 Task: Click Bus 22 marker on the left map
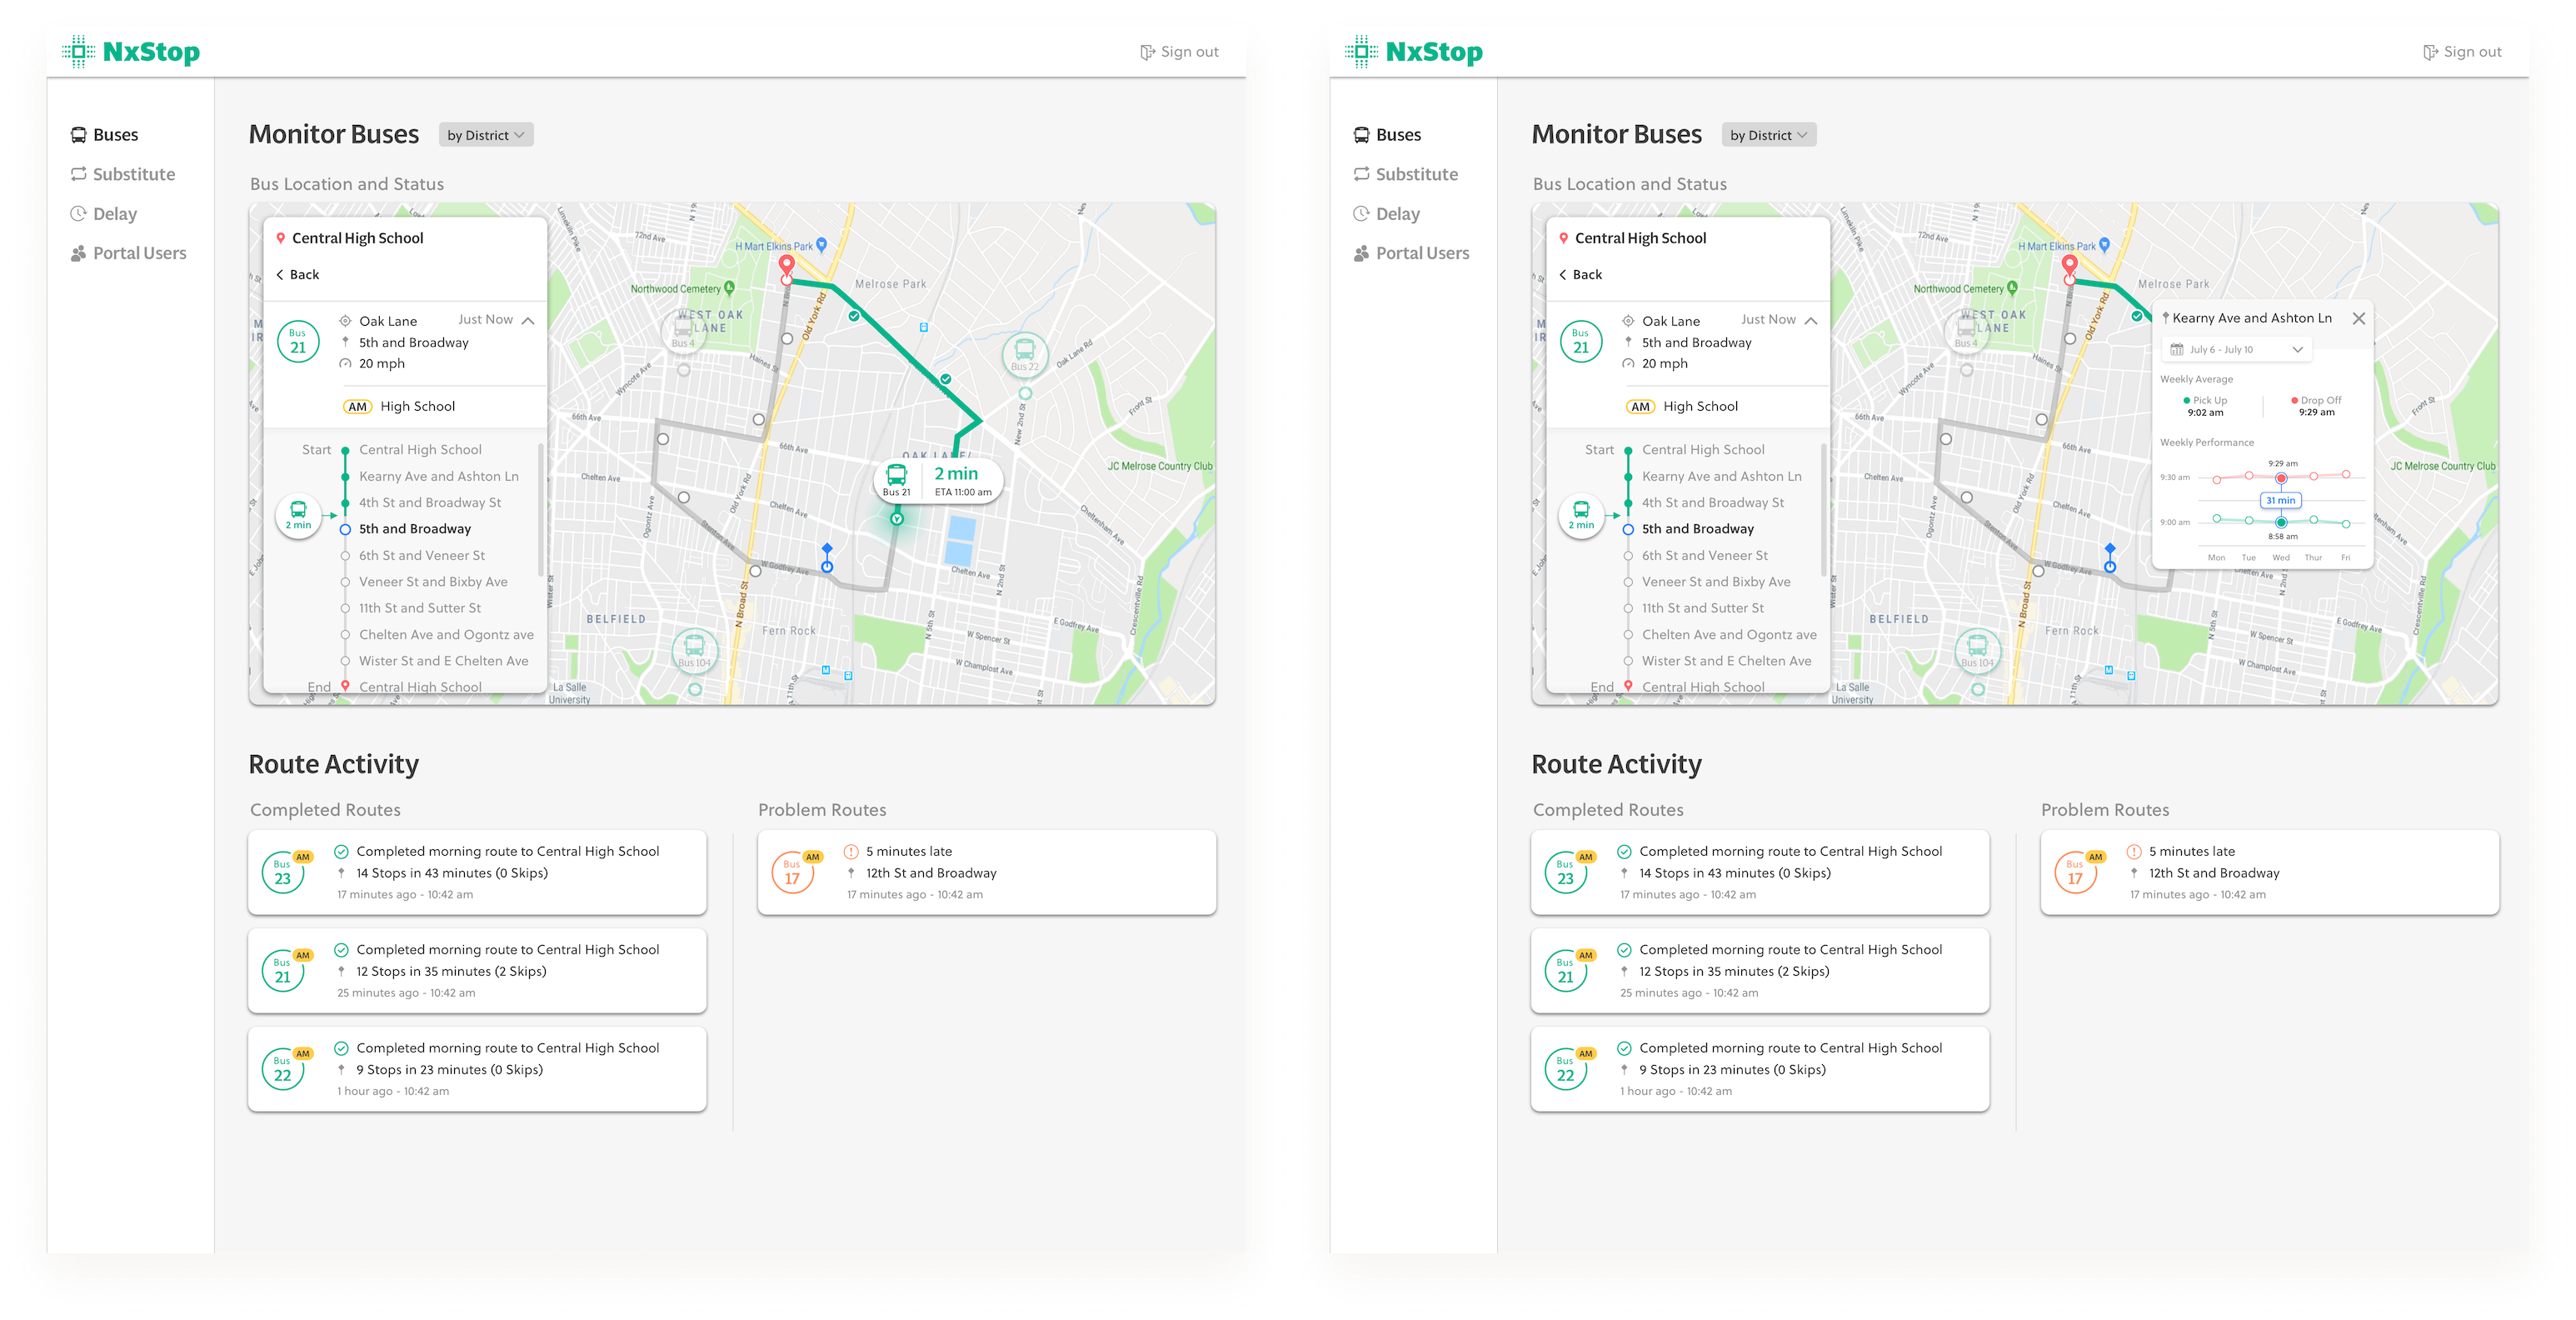coord(1024,353)
